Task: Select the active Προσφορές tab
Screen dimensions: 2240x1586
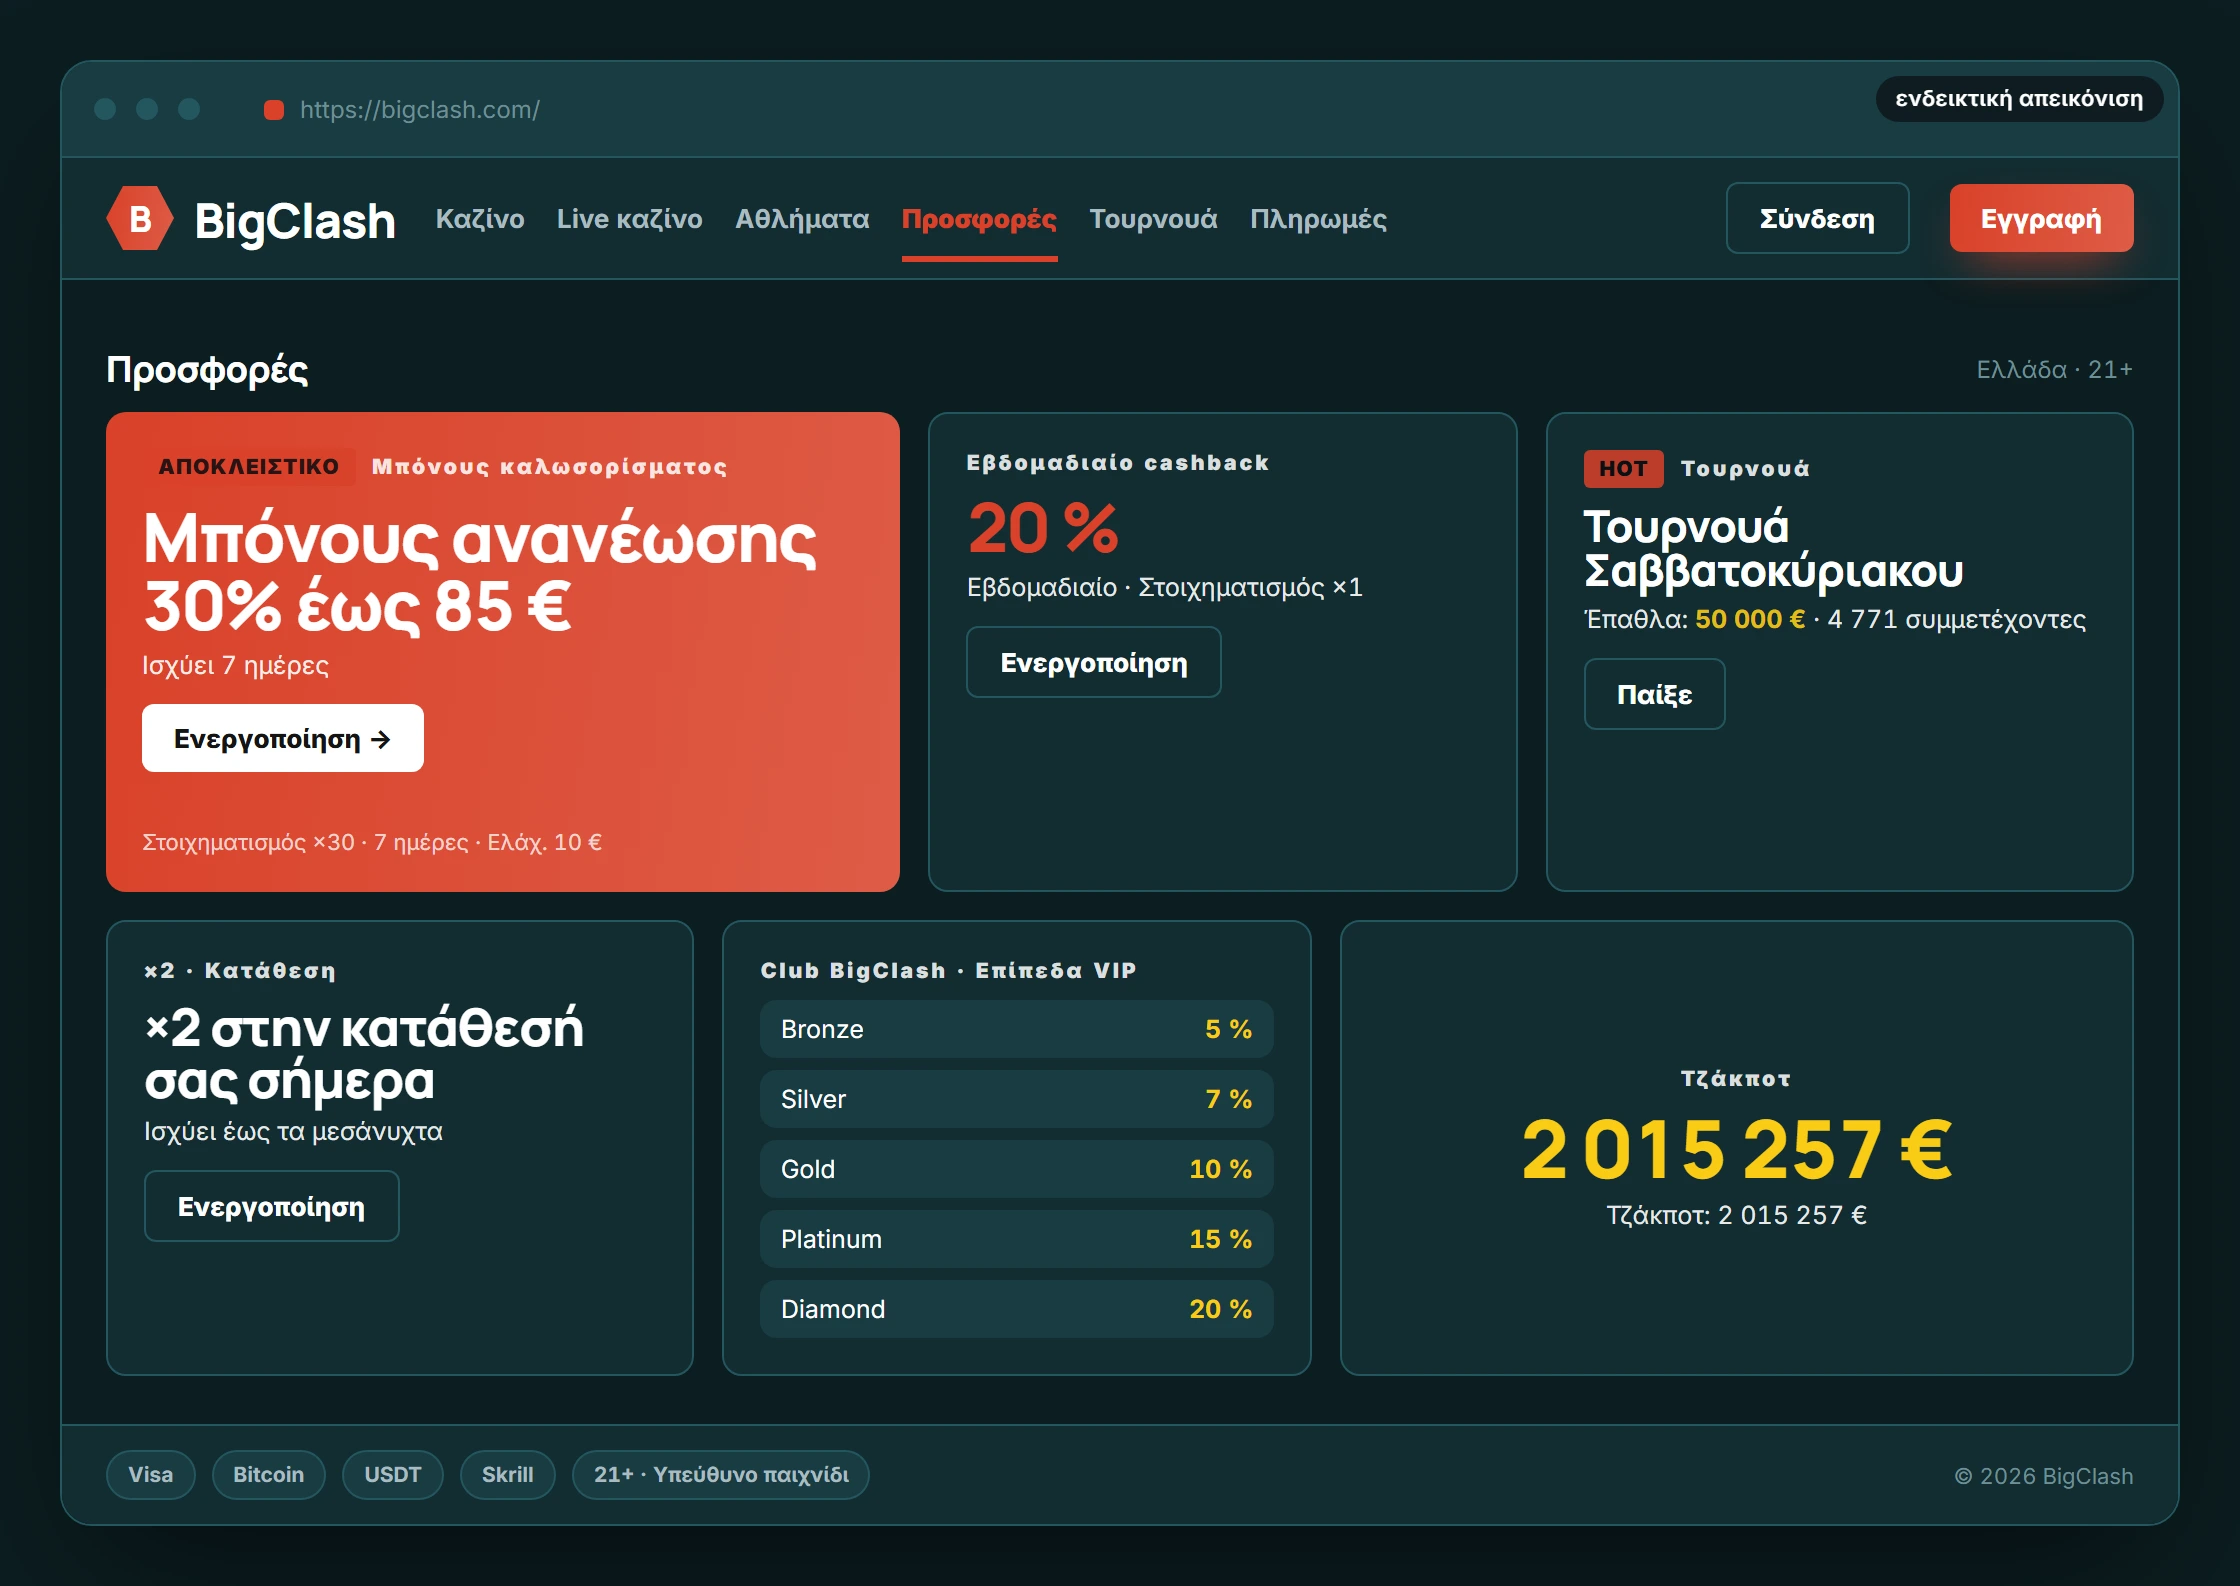Action: (x=979, y=219)
